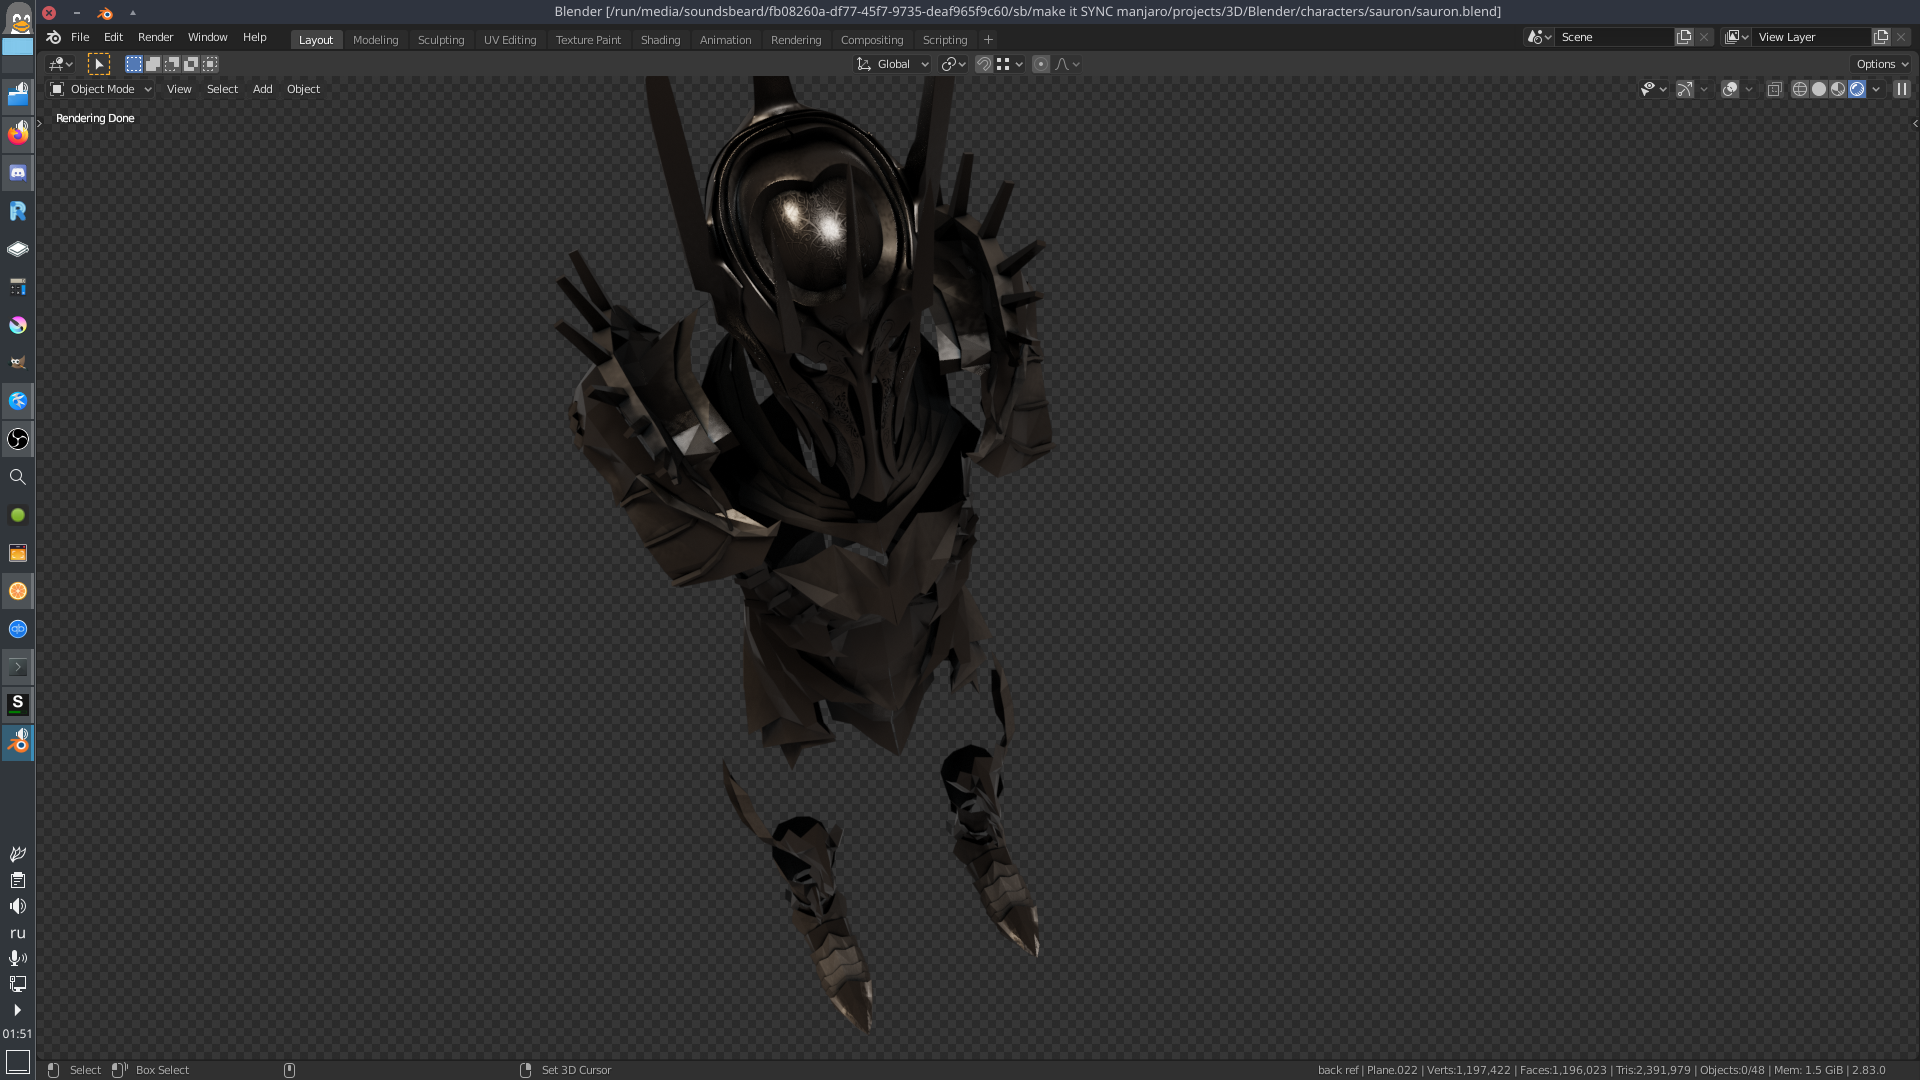Open viewport View menu
Viewport: 1920px width, 1080px height.
pyautogui.click(x=179, y=89)
